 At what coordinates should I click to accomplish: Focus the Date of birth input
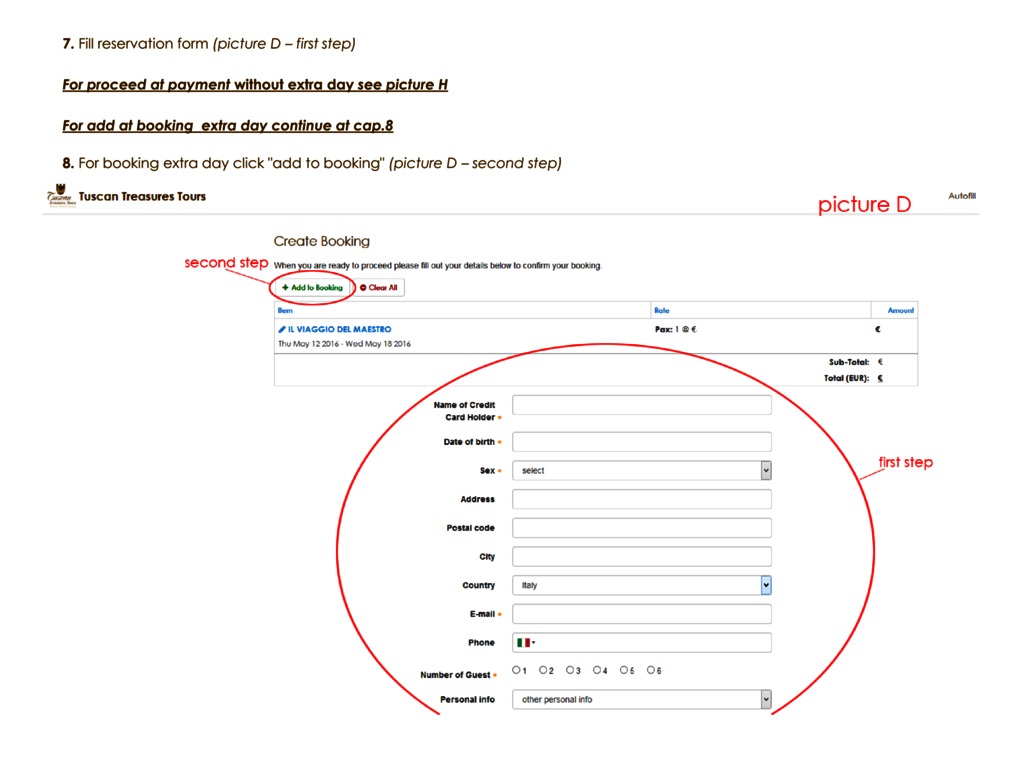coord(641,442)
